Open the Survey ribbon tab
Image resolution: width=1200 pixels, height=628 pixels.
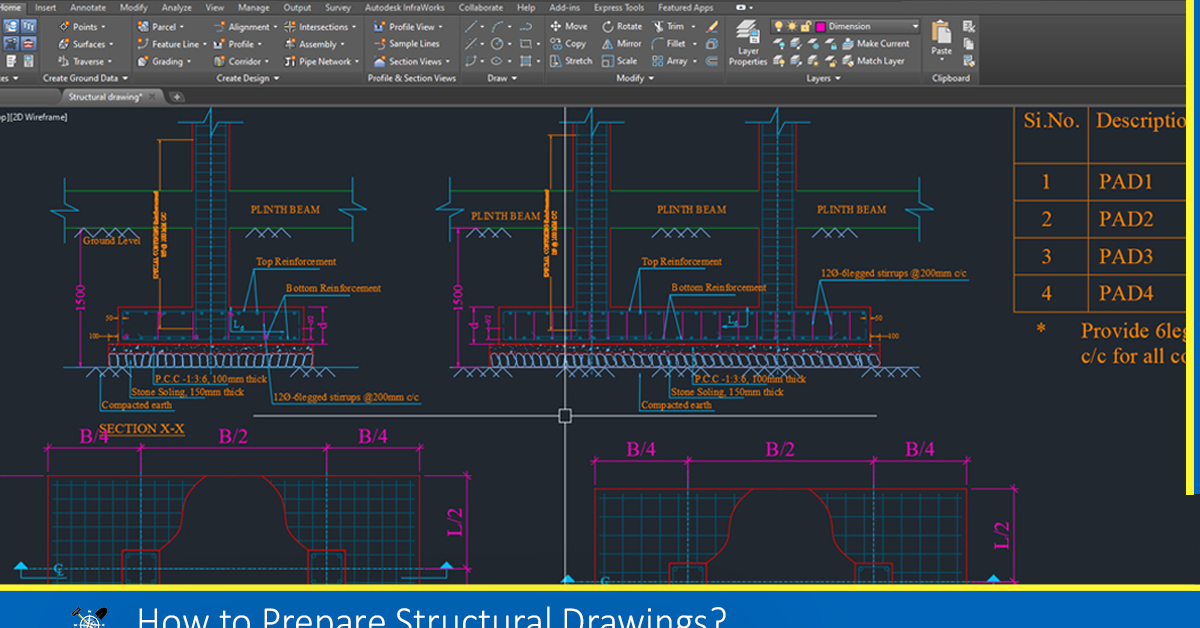point(338,7)
